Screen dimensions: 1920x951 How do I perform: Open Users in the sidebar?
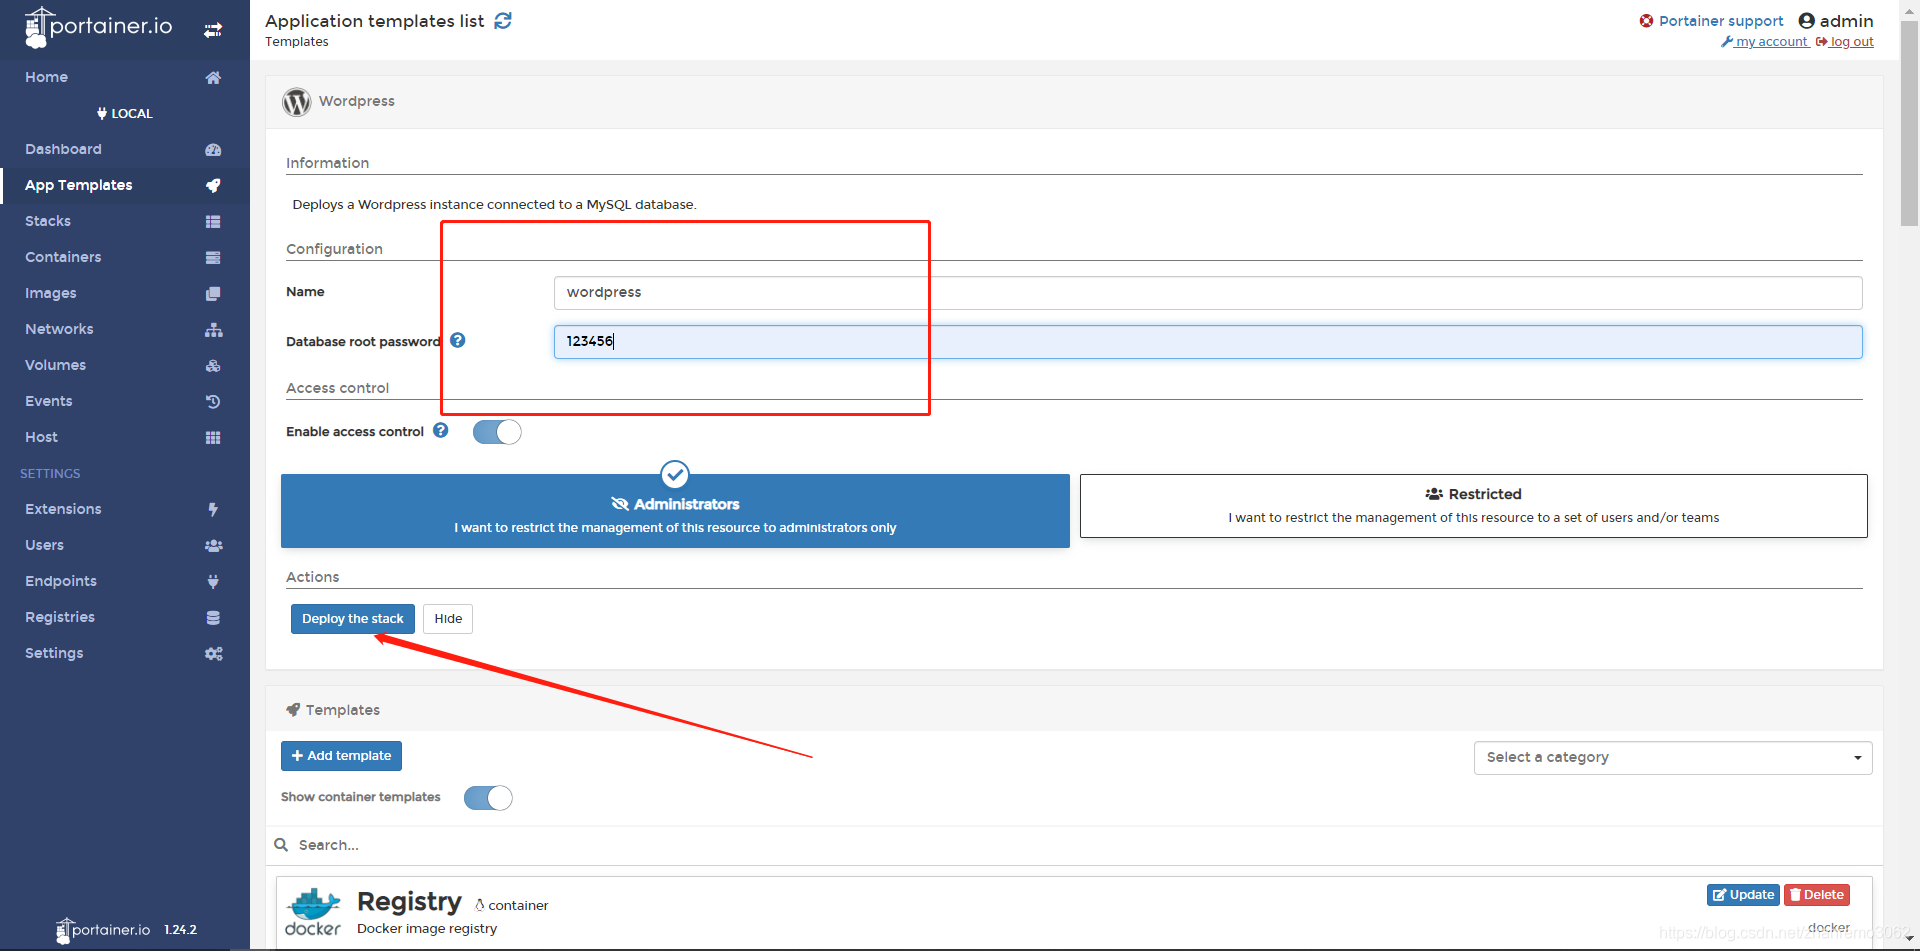pos(44,545)
